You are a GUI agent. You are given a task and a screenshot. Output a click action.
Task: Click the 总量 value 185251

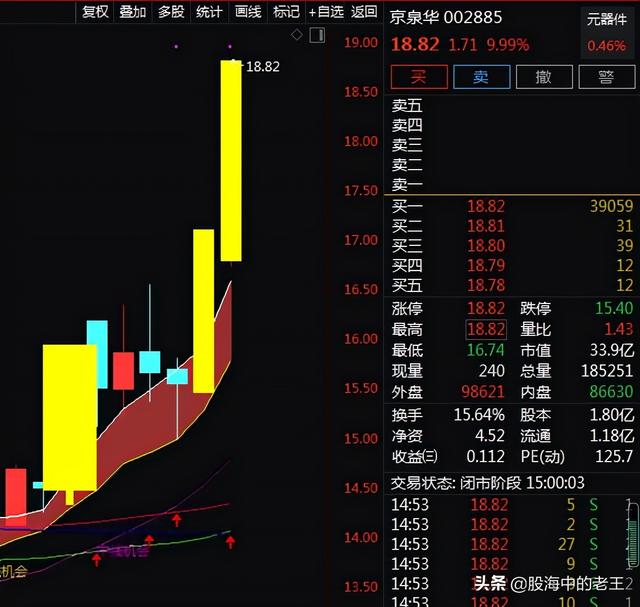(607, 371)
